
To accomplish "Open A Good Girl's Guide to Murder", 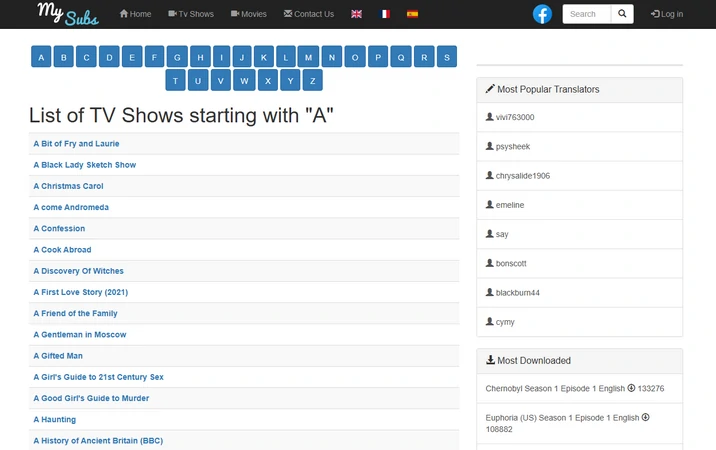I will pyautogui.click(x=91, y=398).
